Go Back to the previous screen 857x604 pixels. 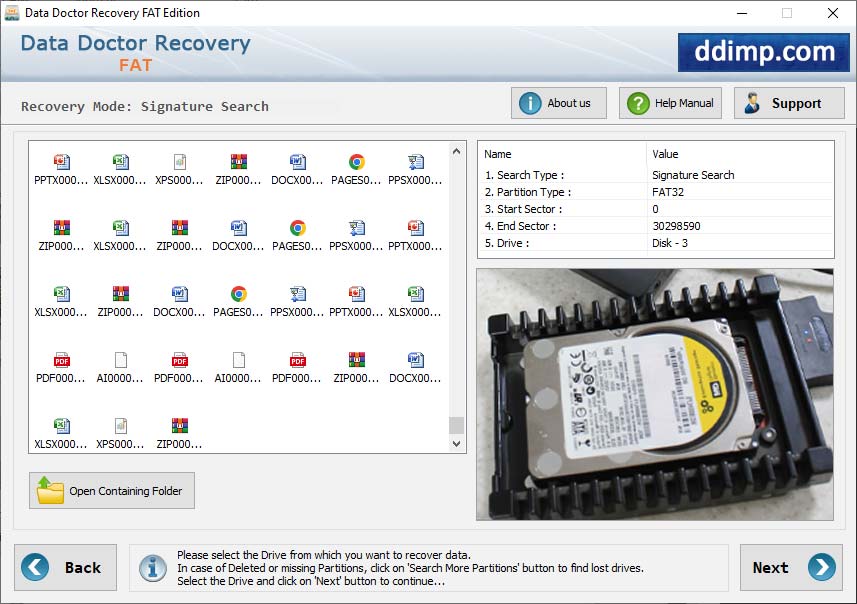click(65, 567)
